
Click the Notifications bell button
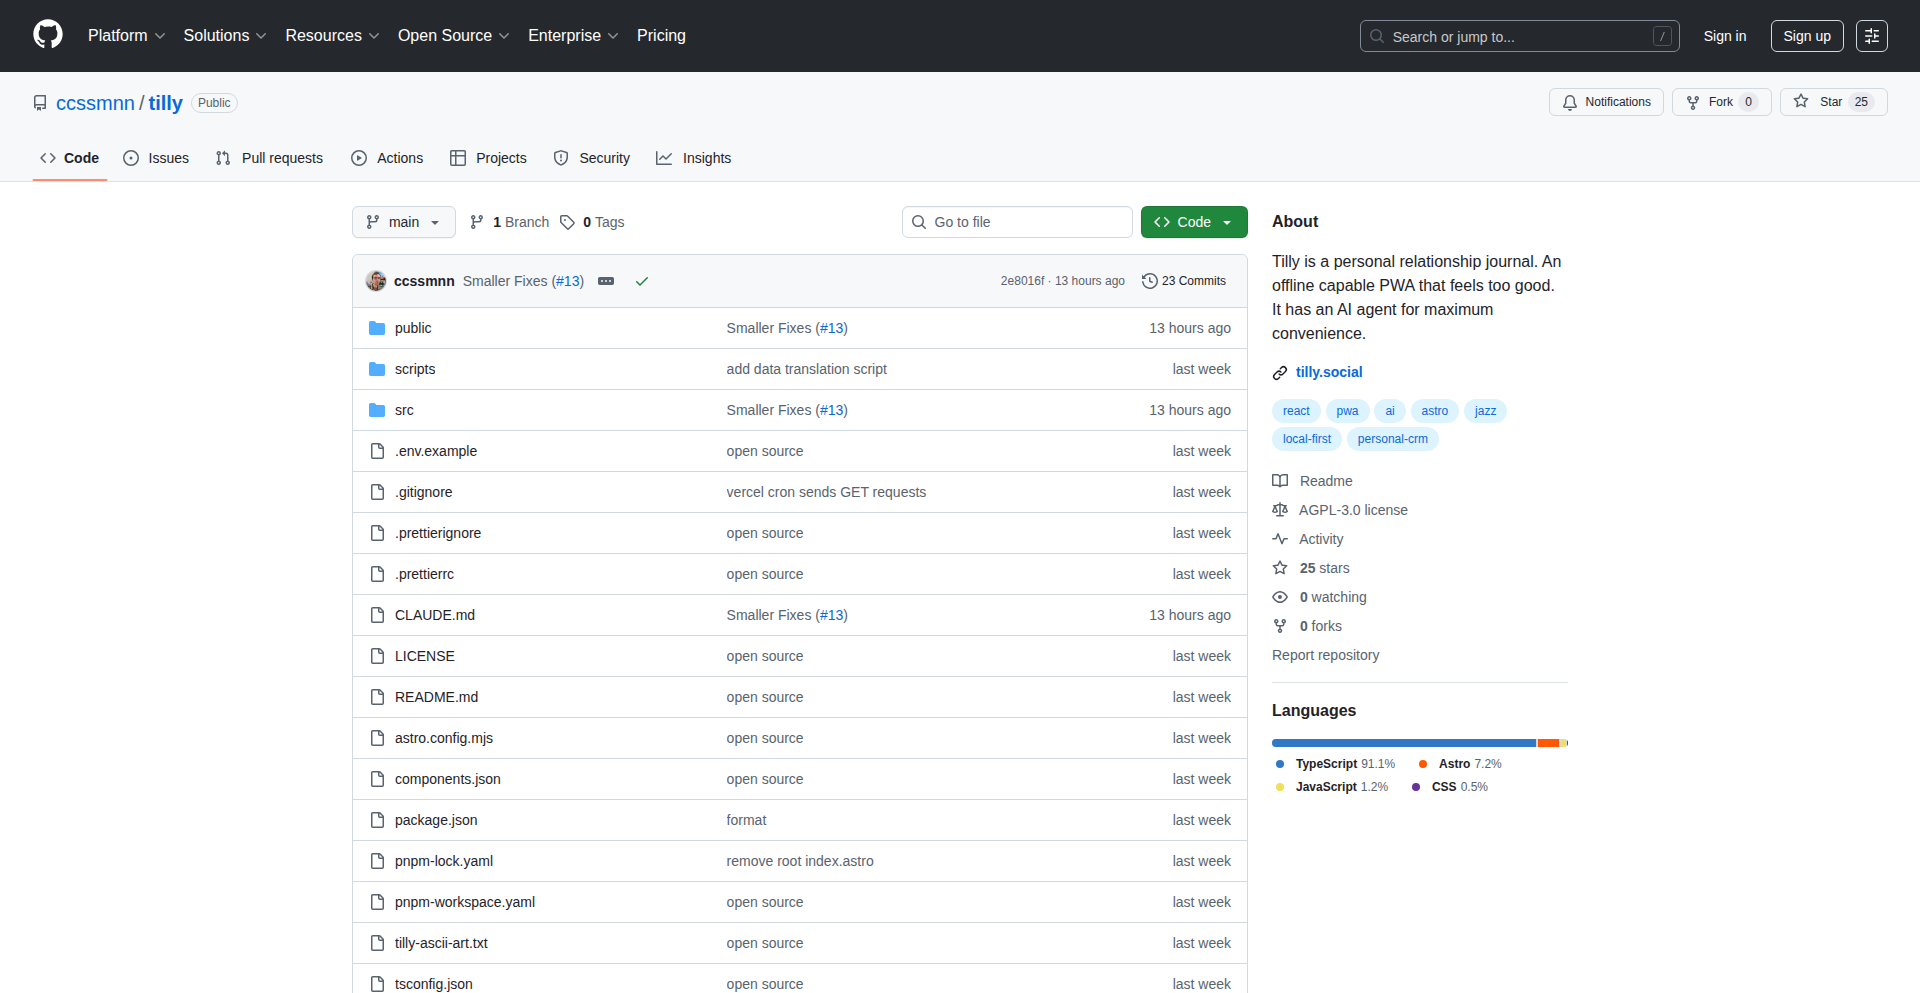(x=1606, y=102)
